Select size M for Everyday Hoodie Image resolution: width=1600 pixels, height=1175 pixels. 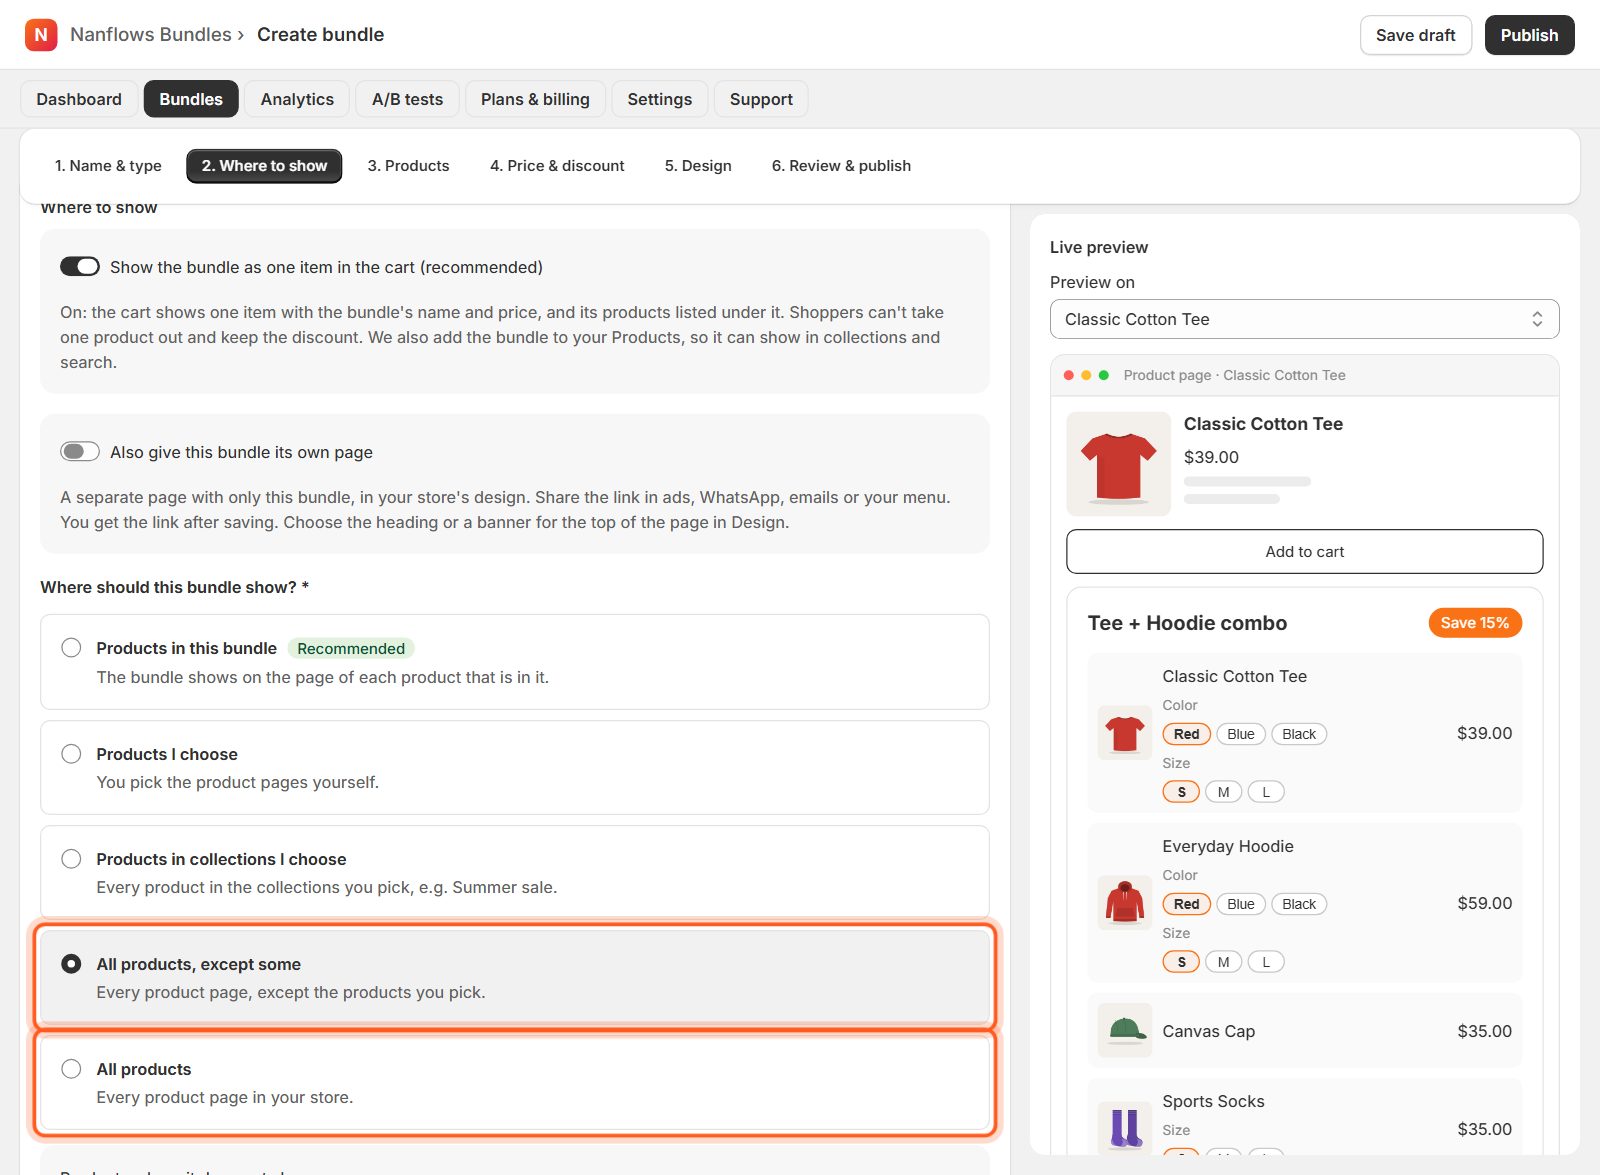coord(1223,962)
